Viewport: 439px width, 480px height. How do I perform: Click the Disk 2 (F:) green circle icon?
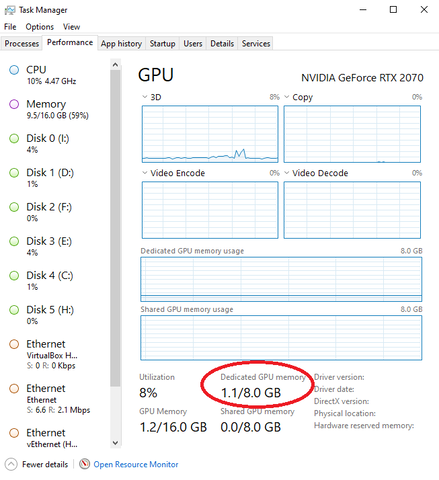(x=14, y=207)
